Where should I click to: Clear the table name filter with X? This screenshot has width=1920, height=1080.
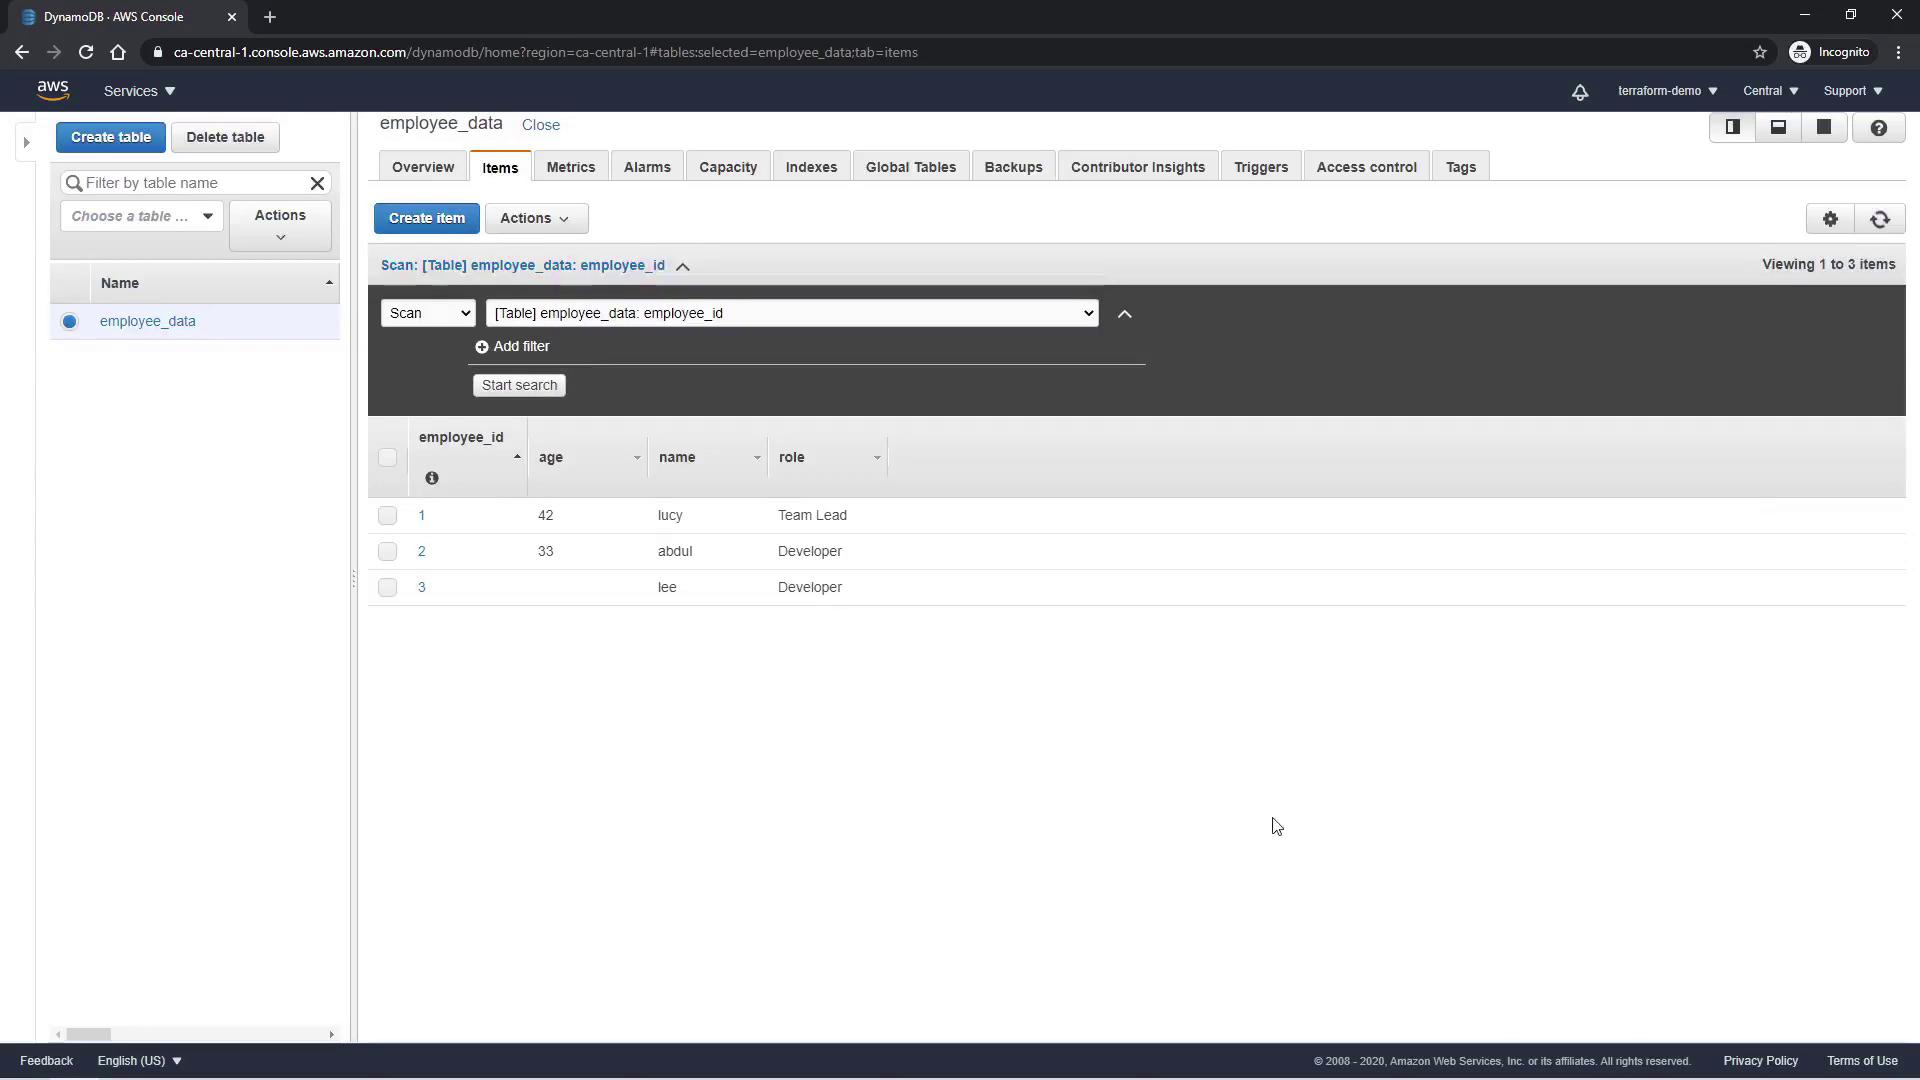tap(317, 183)
